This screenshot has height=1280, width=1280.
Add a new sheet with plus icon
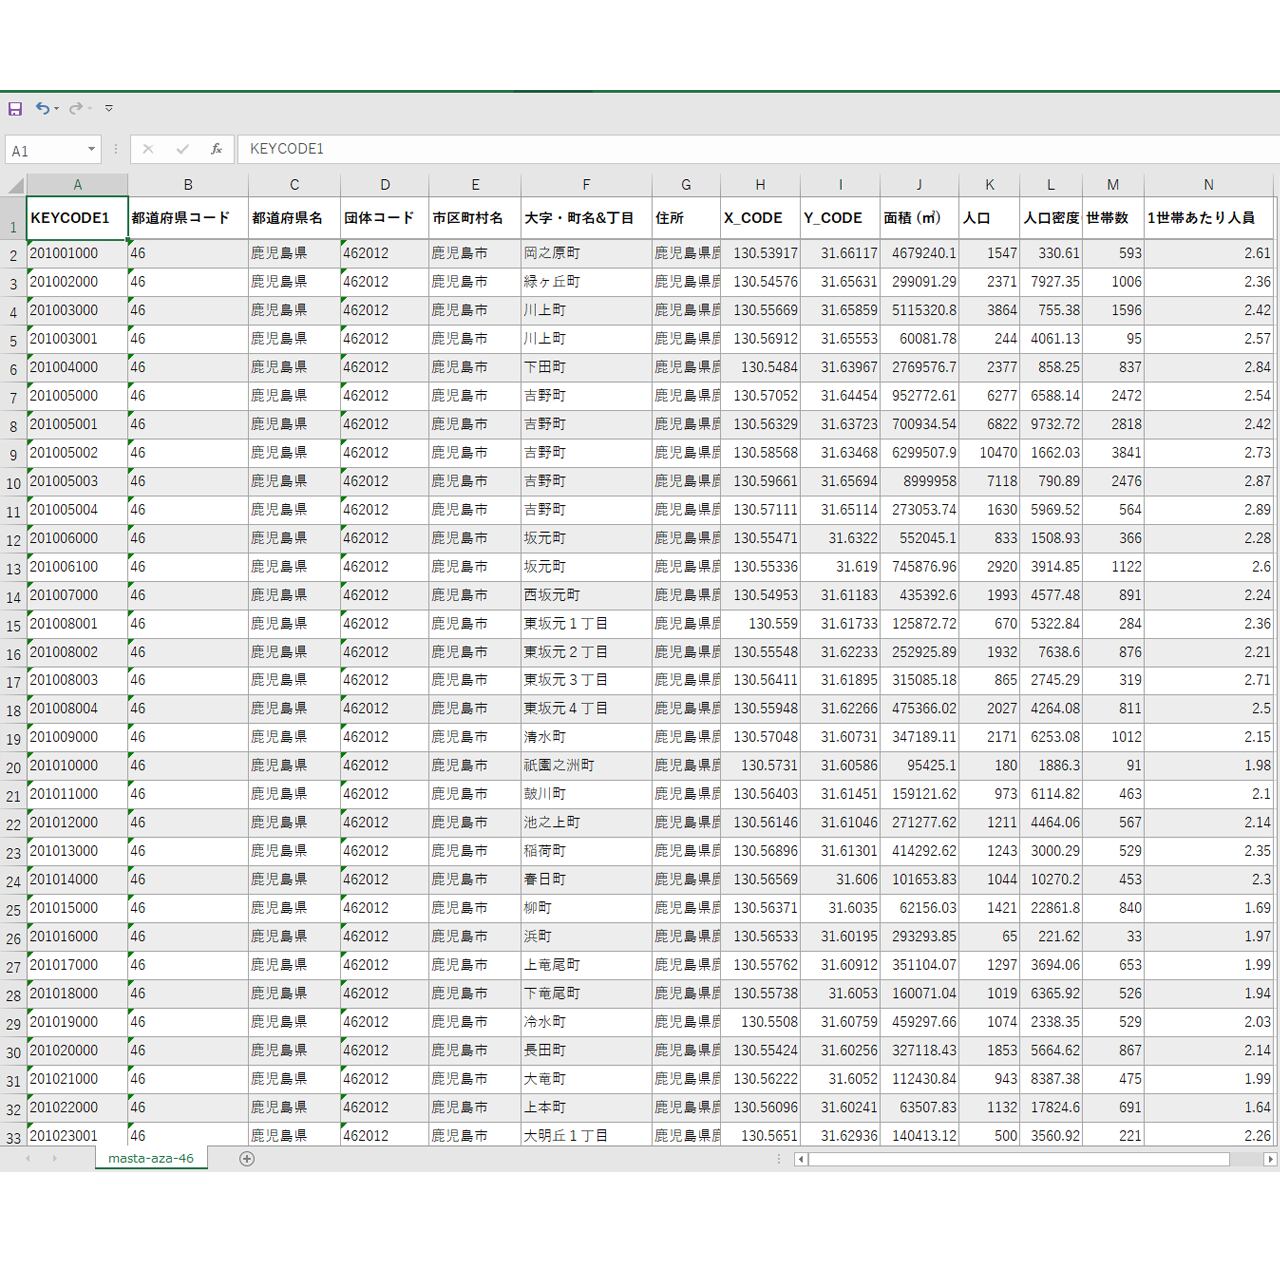click(247, 1158)
